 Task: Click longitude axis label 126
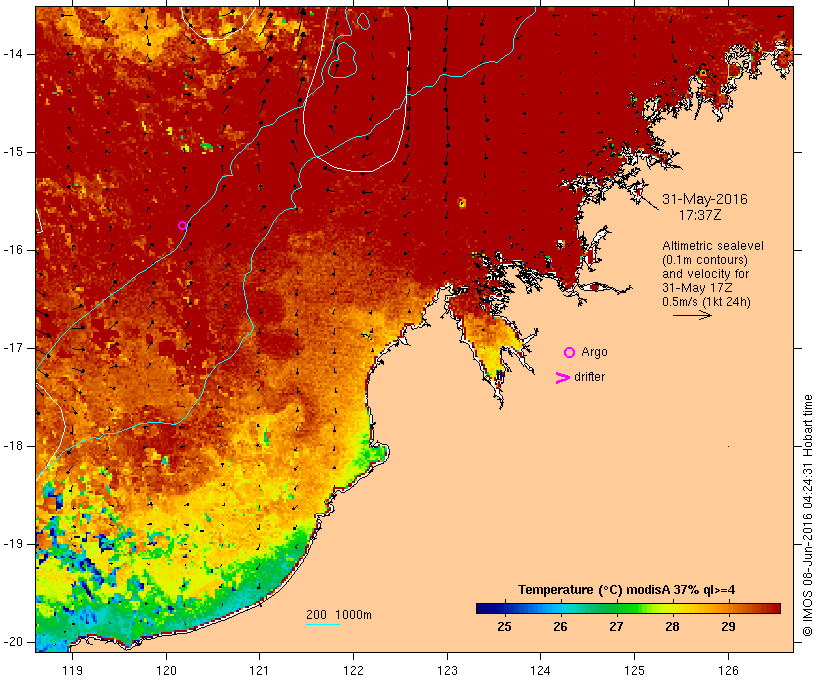pos(728,671)
